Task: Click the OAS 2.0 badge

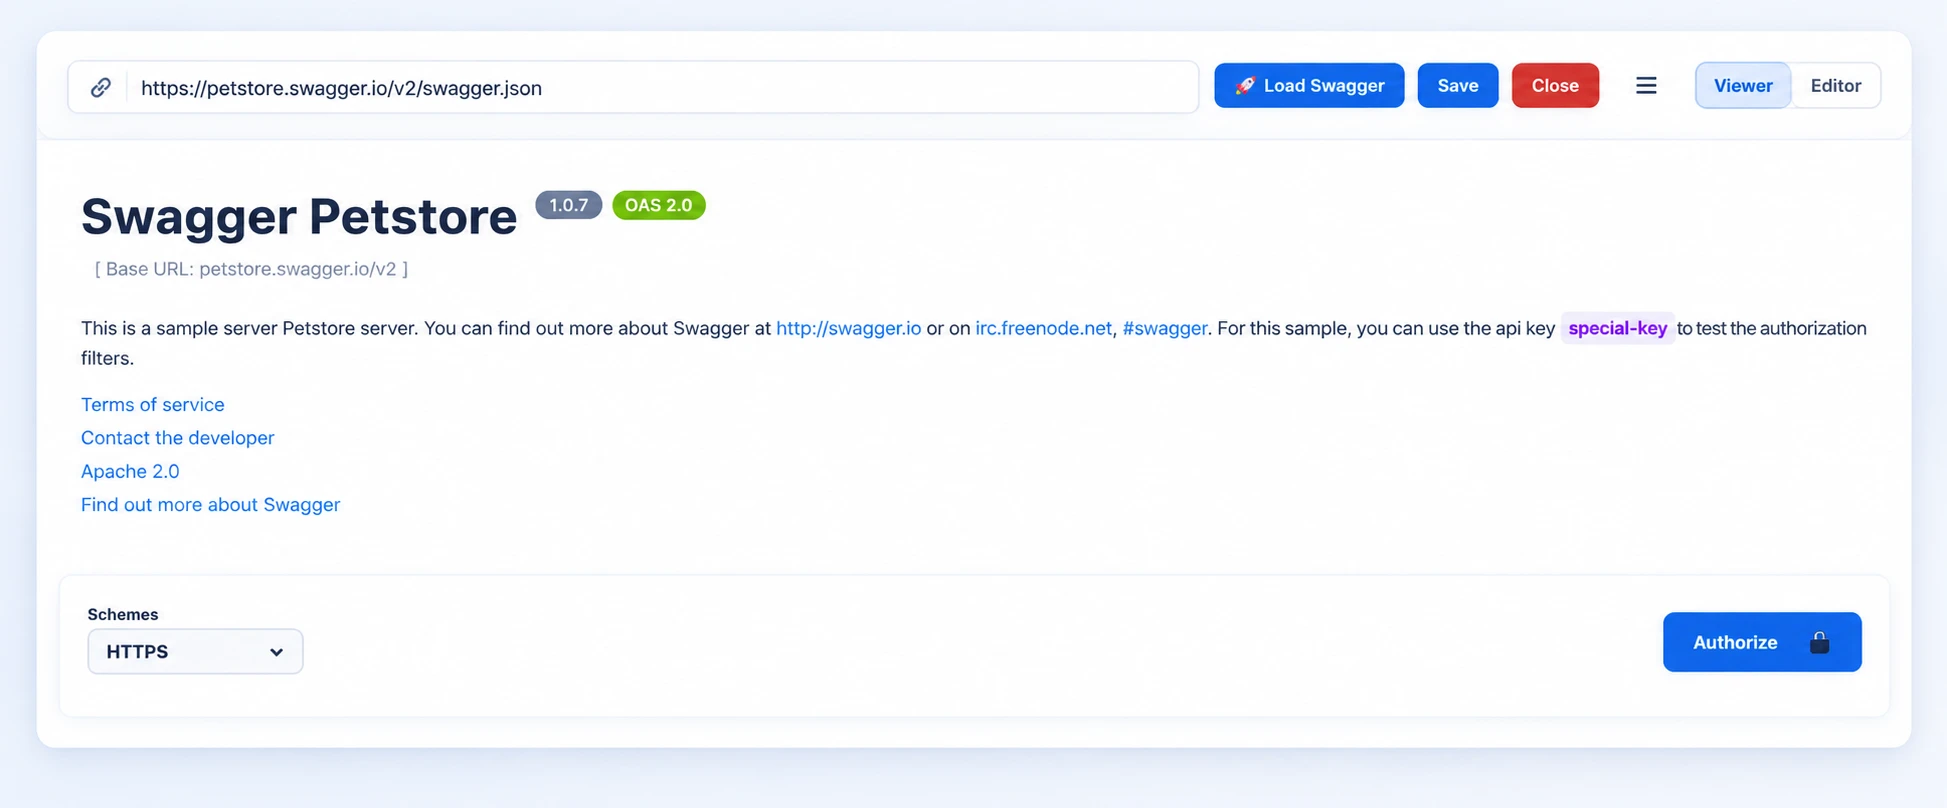Action: tap(658, 205)
